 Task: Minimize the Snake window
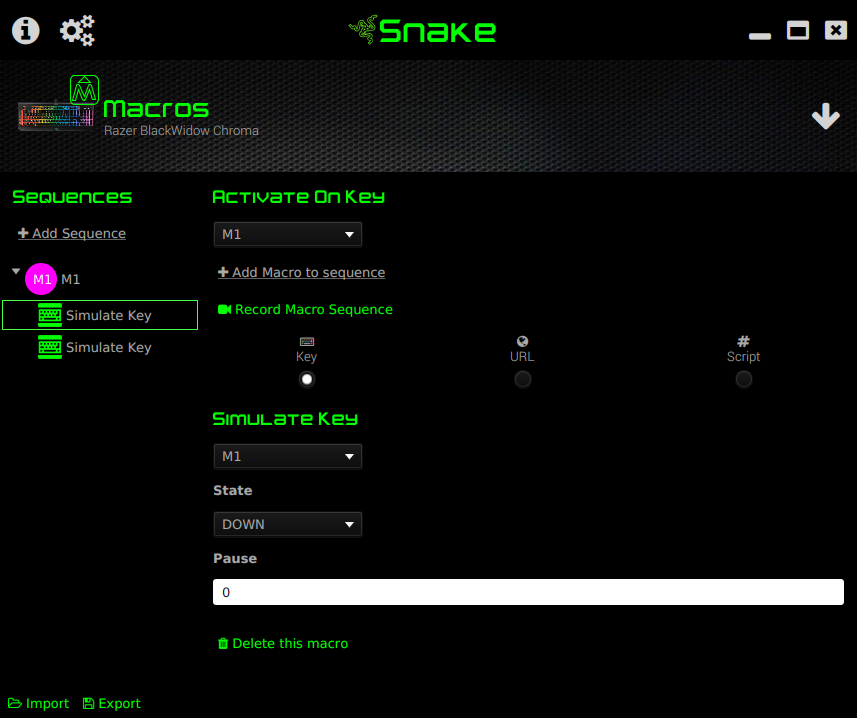tap(760, 36)
